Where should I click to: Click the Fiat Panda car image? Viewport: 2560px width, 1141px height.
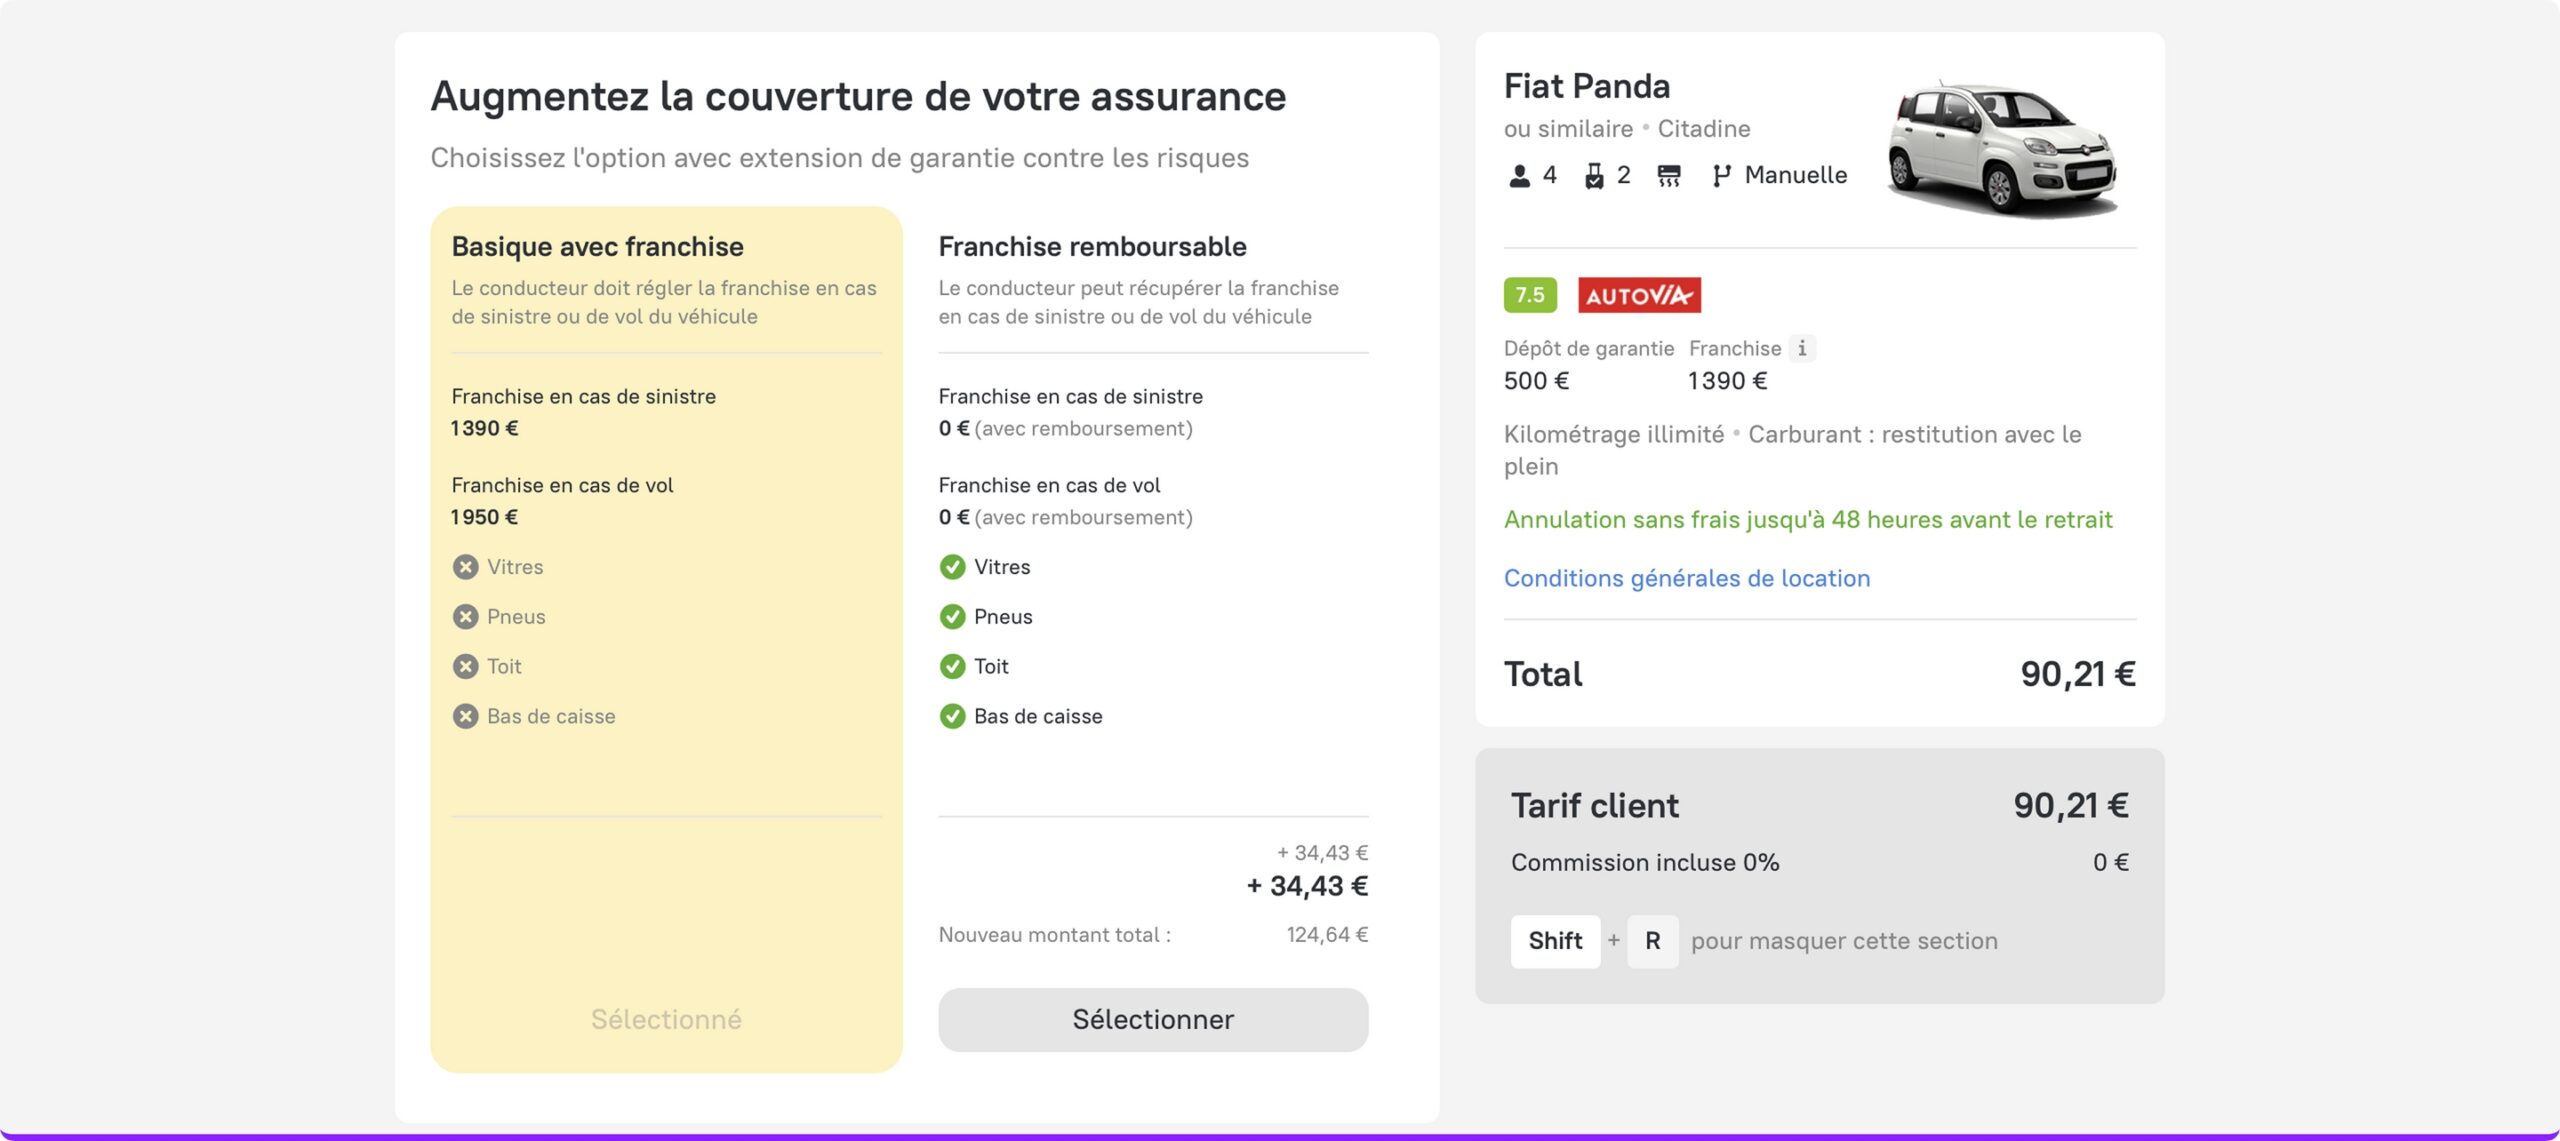coord(2002,148)
